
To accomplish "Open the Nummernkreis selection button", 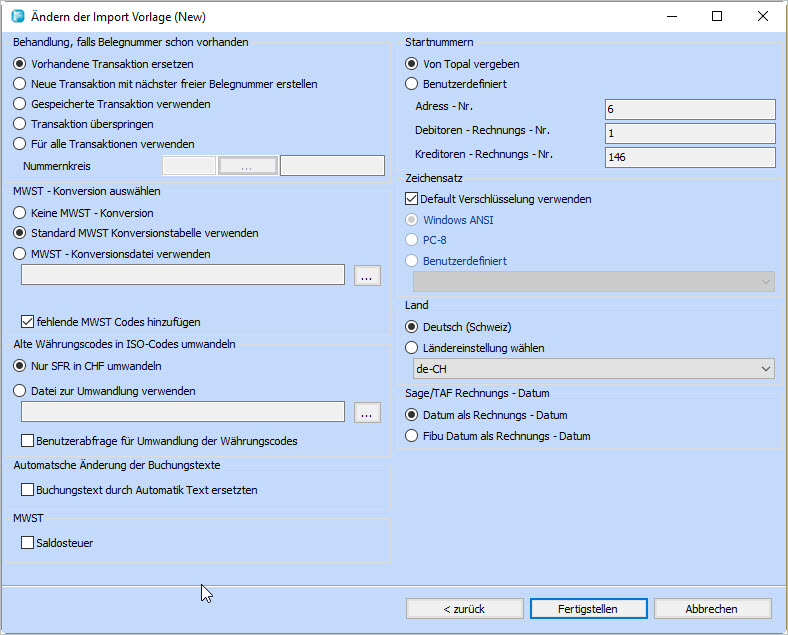I will (247, 166).
